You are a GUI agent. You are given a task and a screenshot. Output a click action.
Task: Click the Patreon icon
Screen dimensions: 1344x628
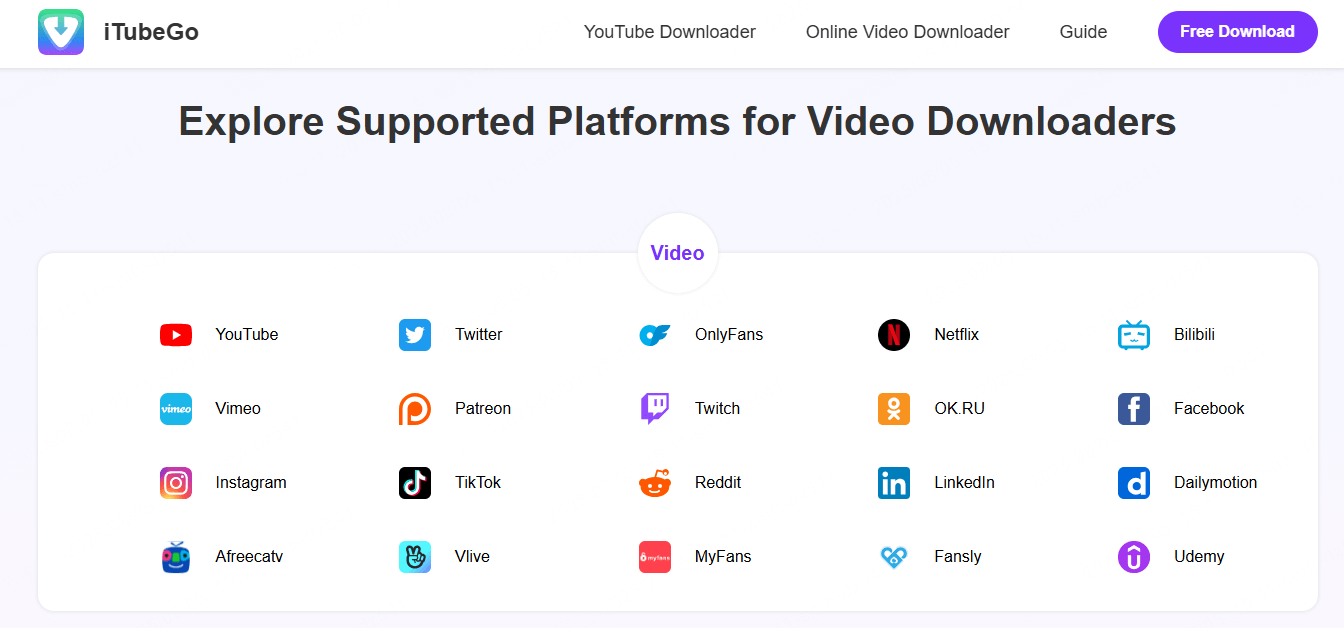pyautogui.click(x=415, y=409)
